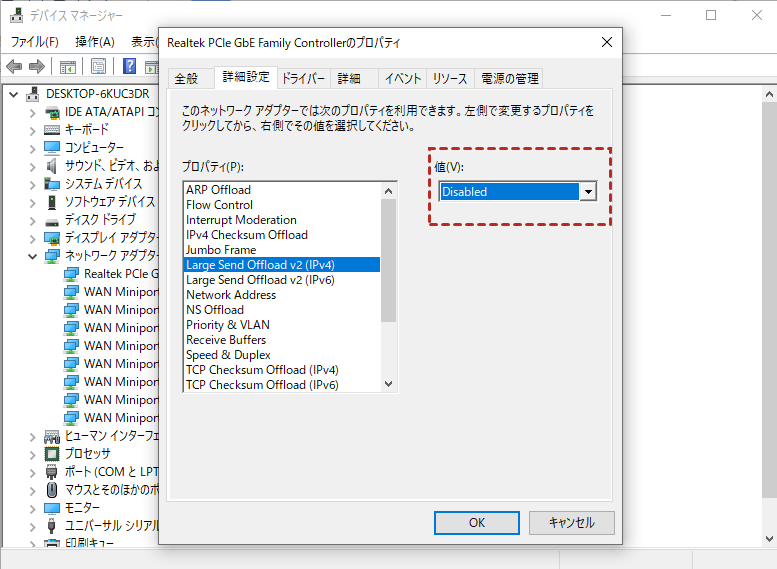
Task: Select NS Offload property
Action: pos(281,310)
